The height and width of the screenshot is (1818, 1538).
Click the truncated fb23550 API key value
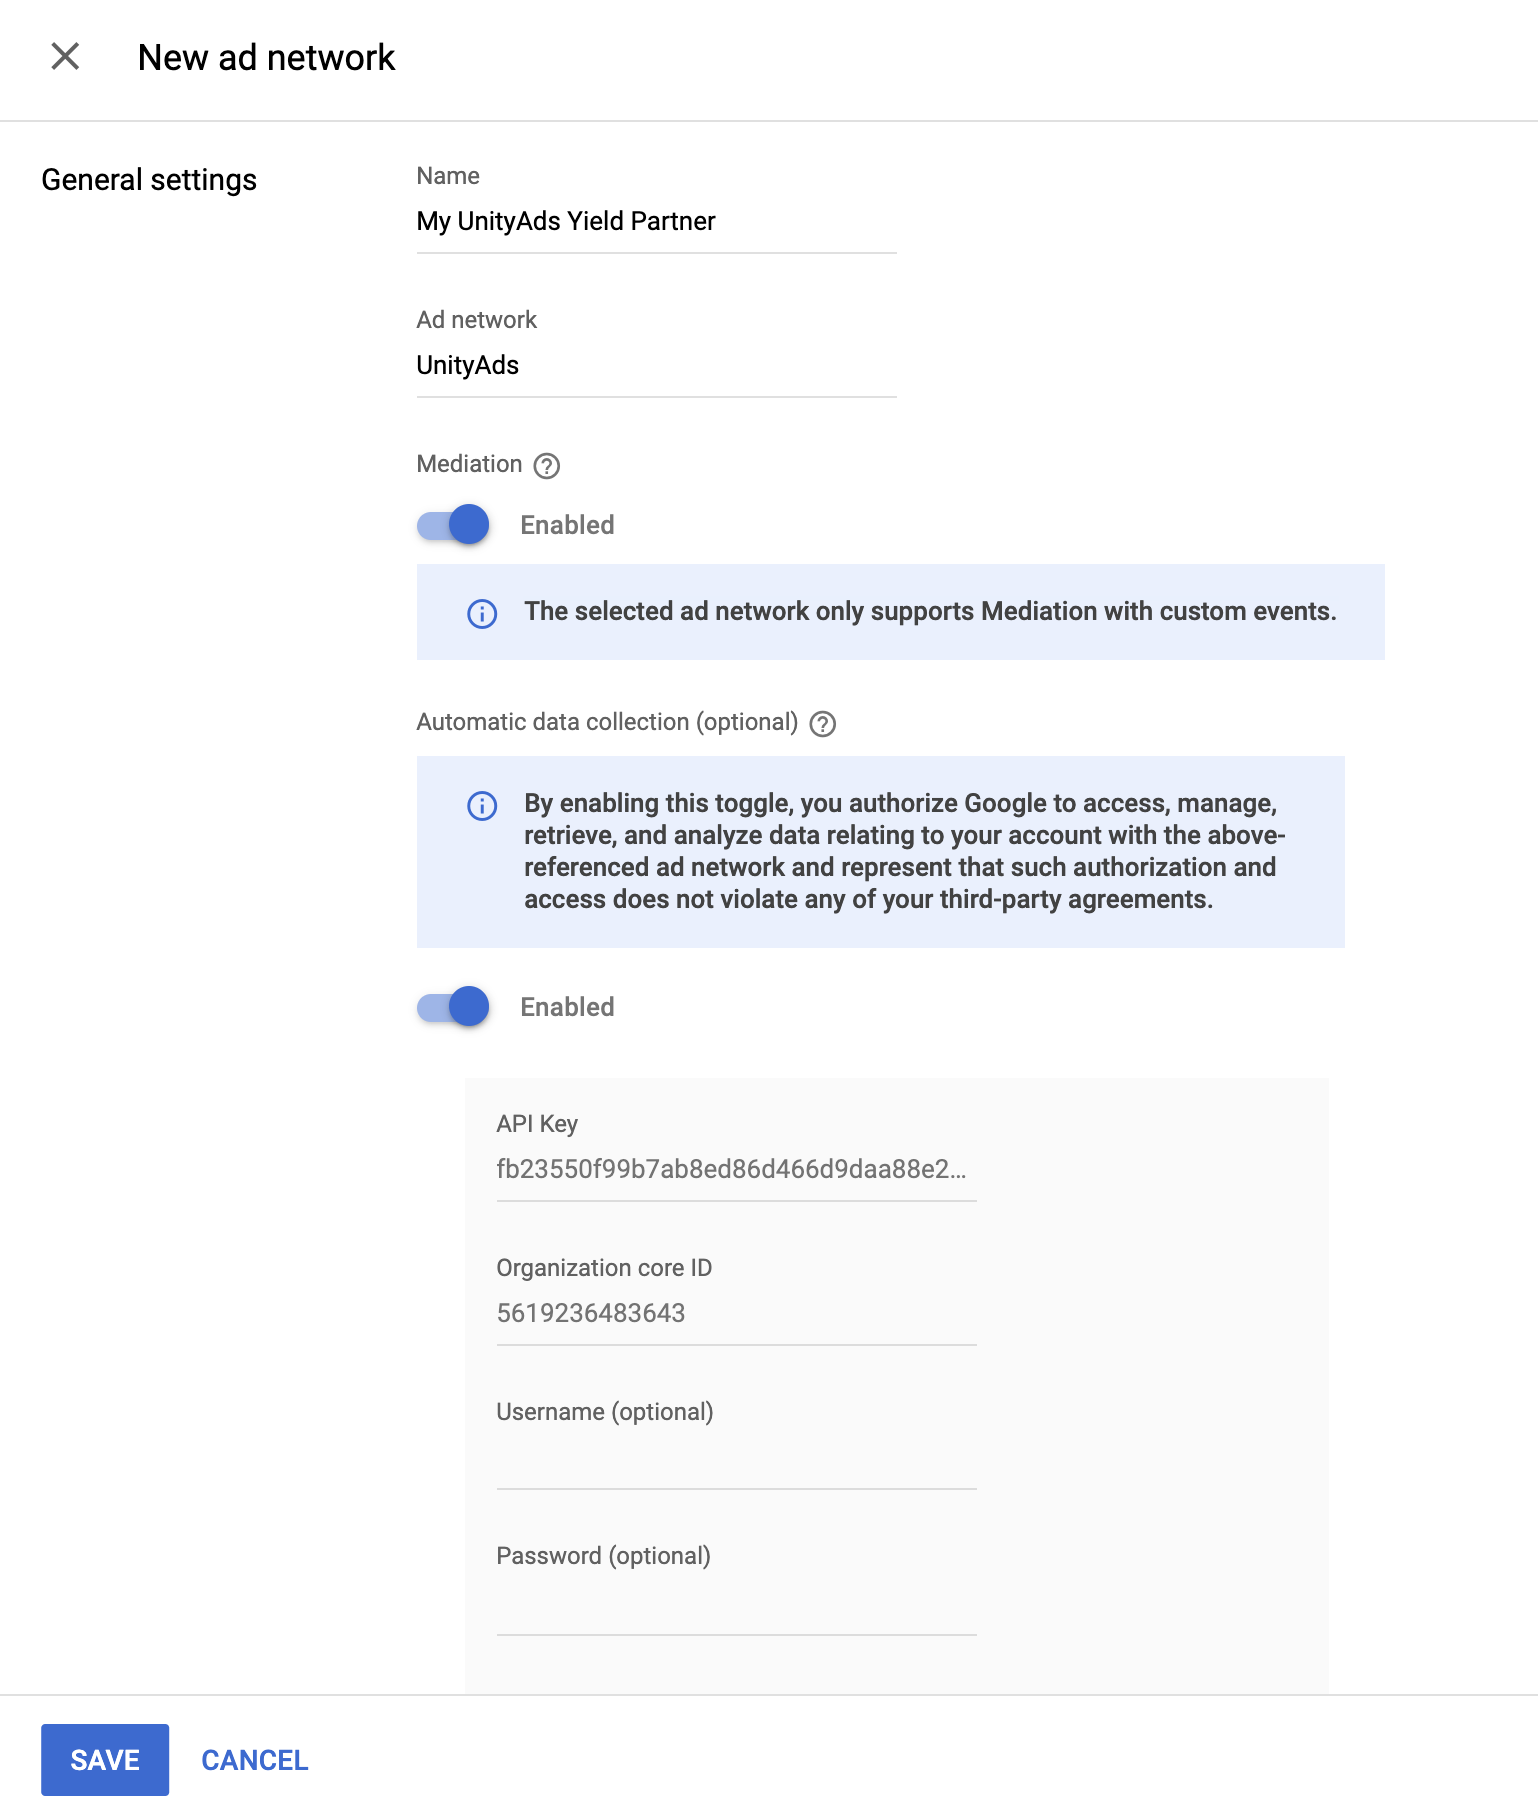point(735,1168)
